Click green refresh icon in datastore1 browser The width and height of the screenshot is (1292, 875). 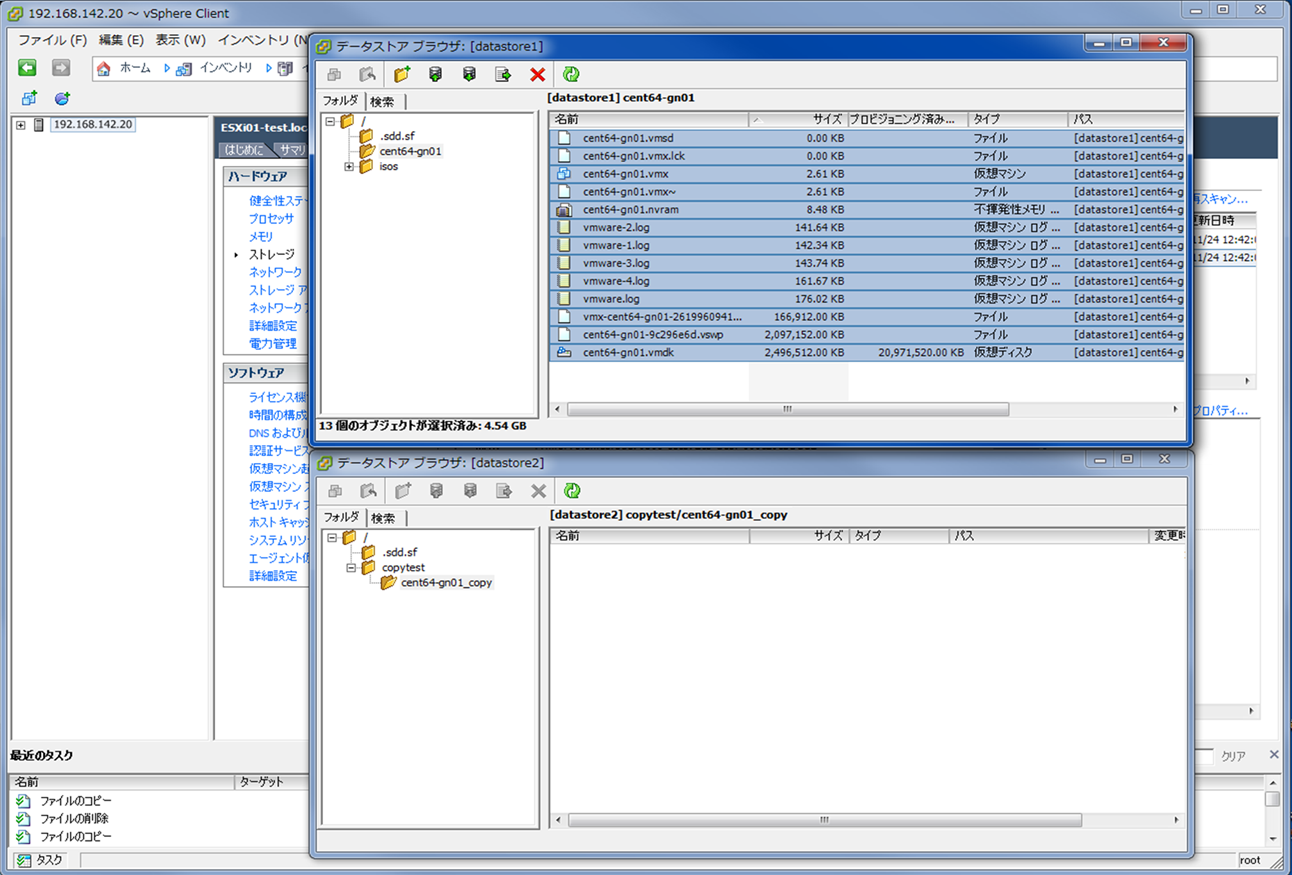pos(571,74)
